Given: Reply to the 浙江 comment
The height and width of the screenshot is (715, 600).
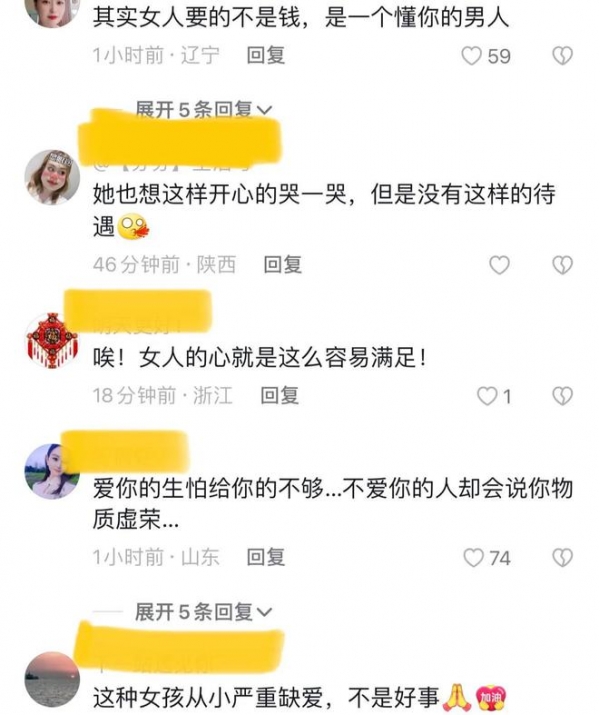Looking at the screenshot, I should tap(279, 395).
